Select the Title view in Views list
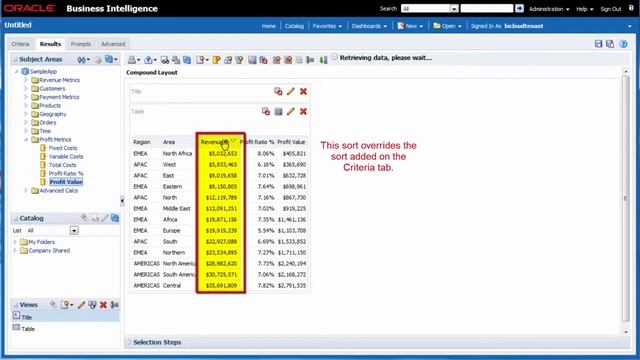 coord(27,317)
